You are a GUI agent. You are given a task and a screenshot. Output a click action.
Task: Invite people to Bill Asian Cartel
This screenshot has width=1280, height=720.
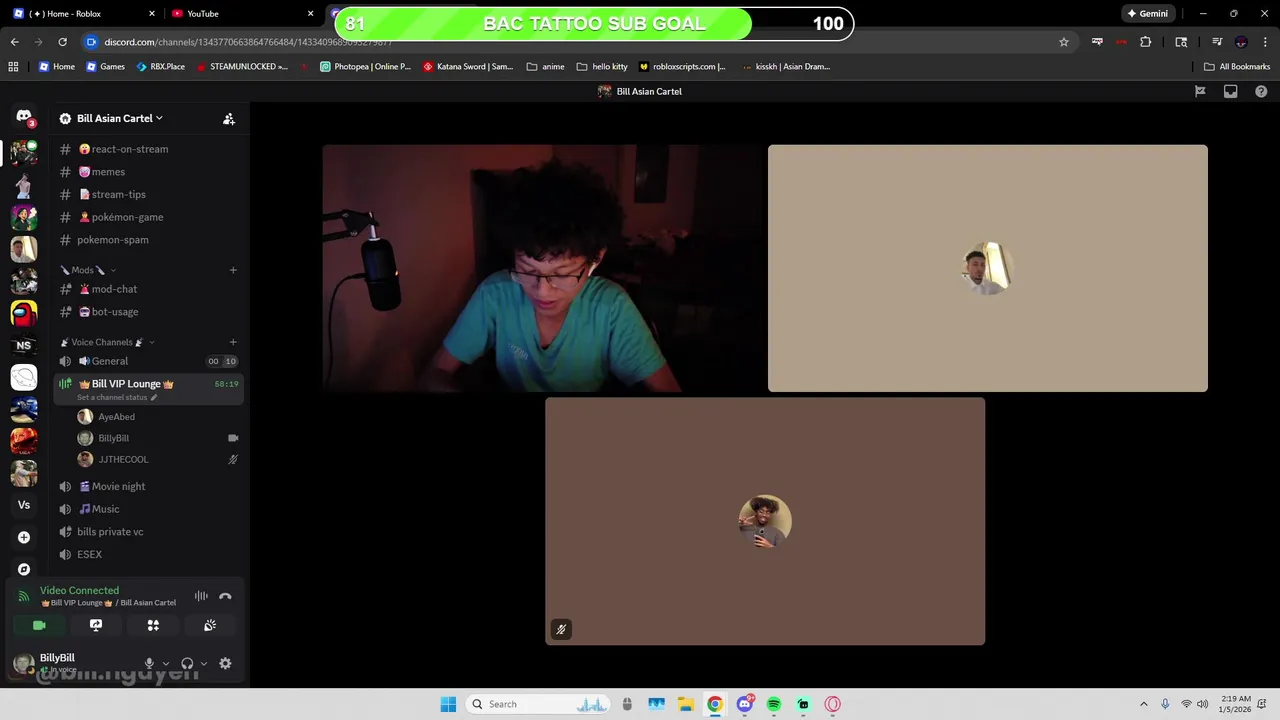tap(228, 118)
